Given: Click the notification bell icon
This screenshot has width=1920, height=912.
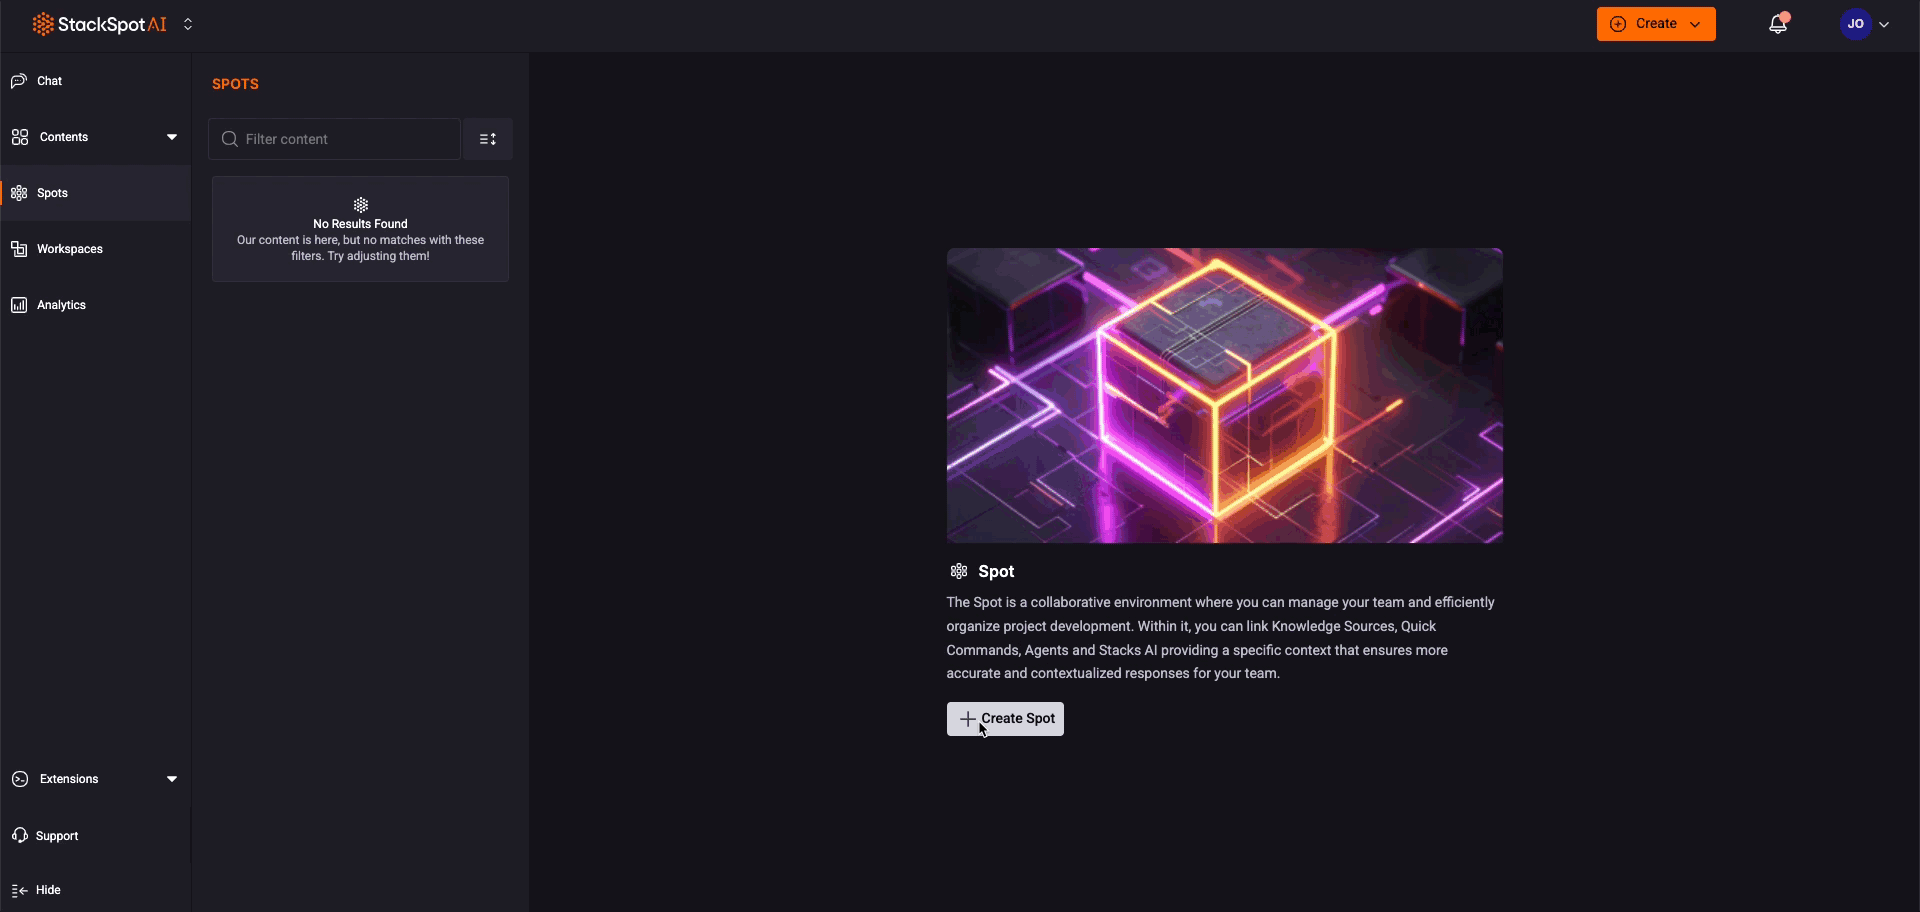Looking at the screenshot, I should point(1778,24).
